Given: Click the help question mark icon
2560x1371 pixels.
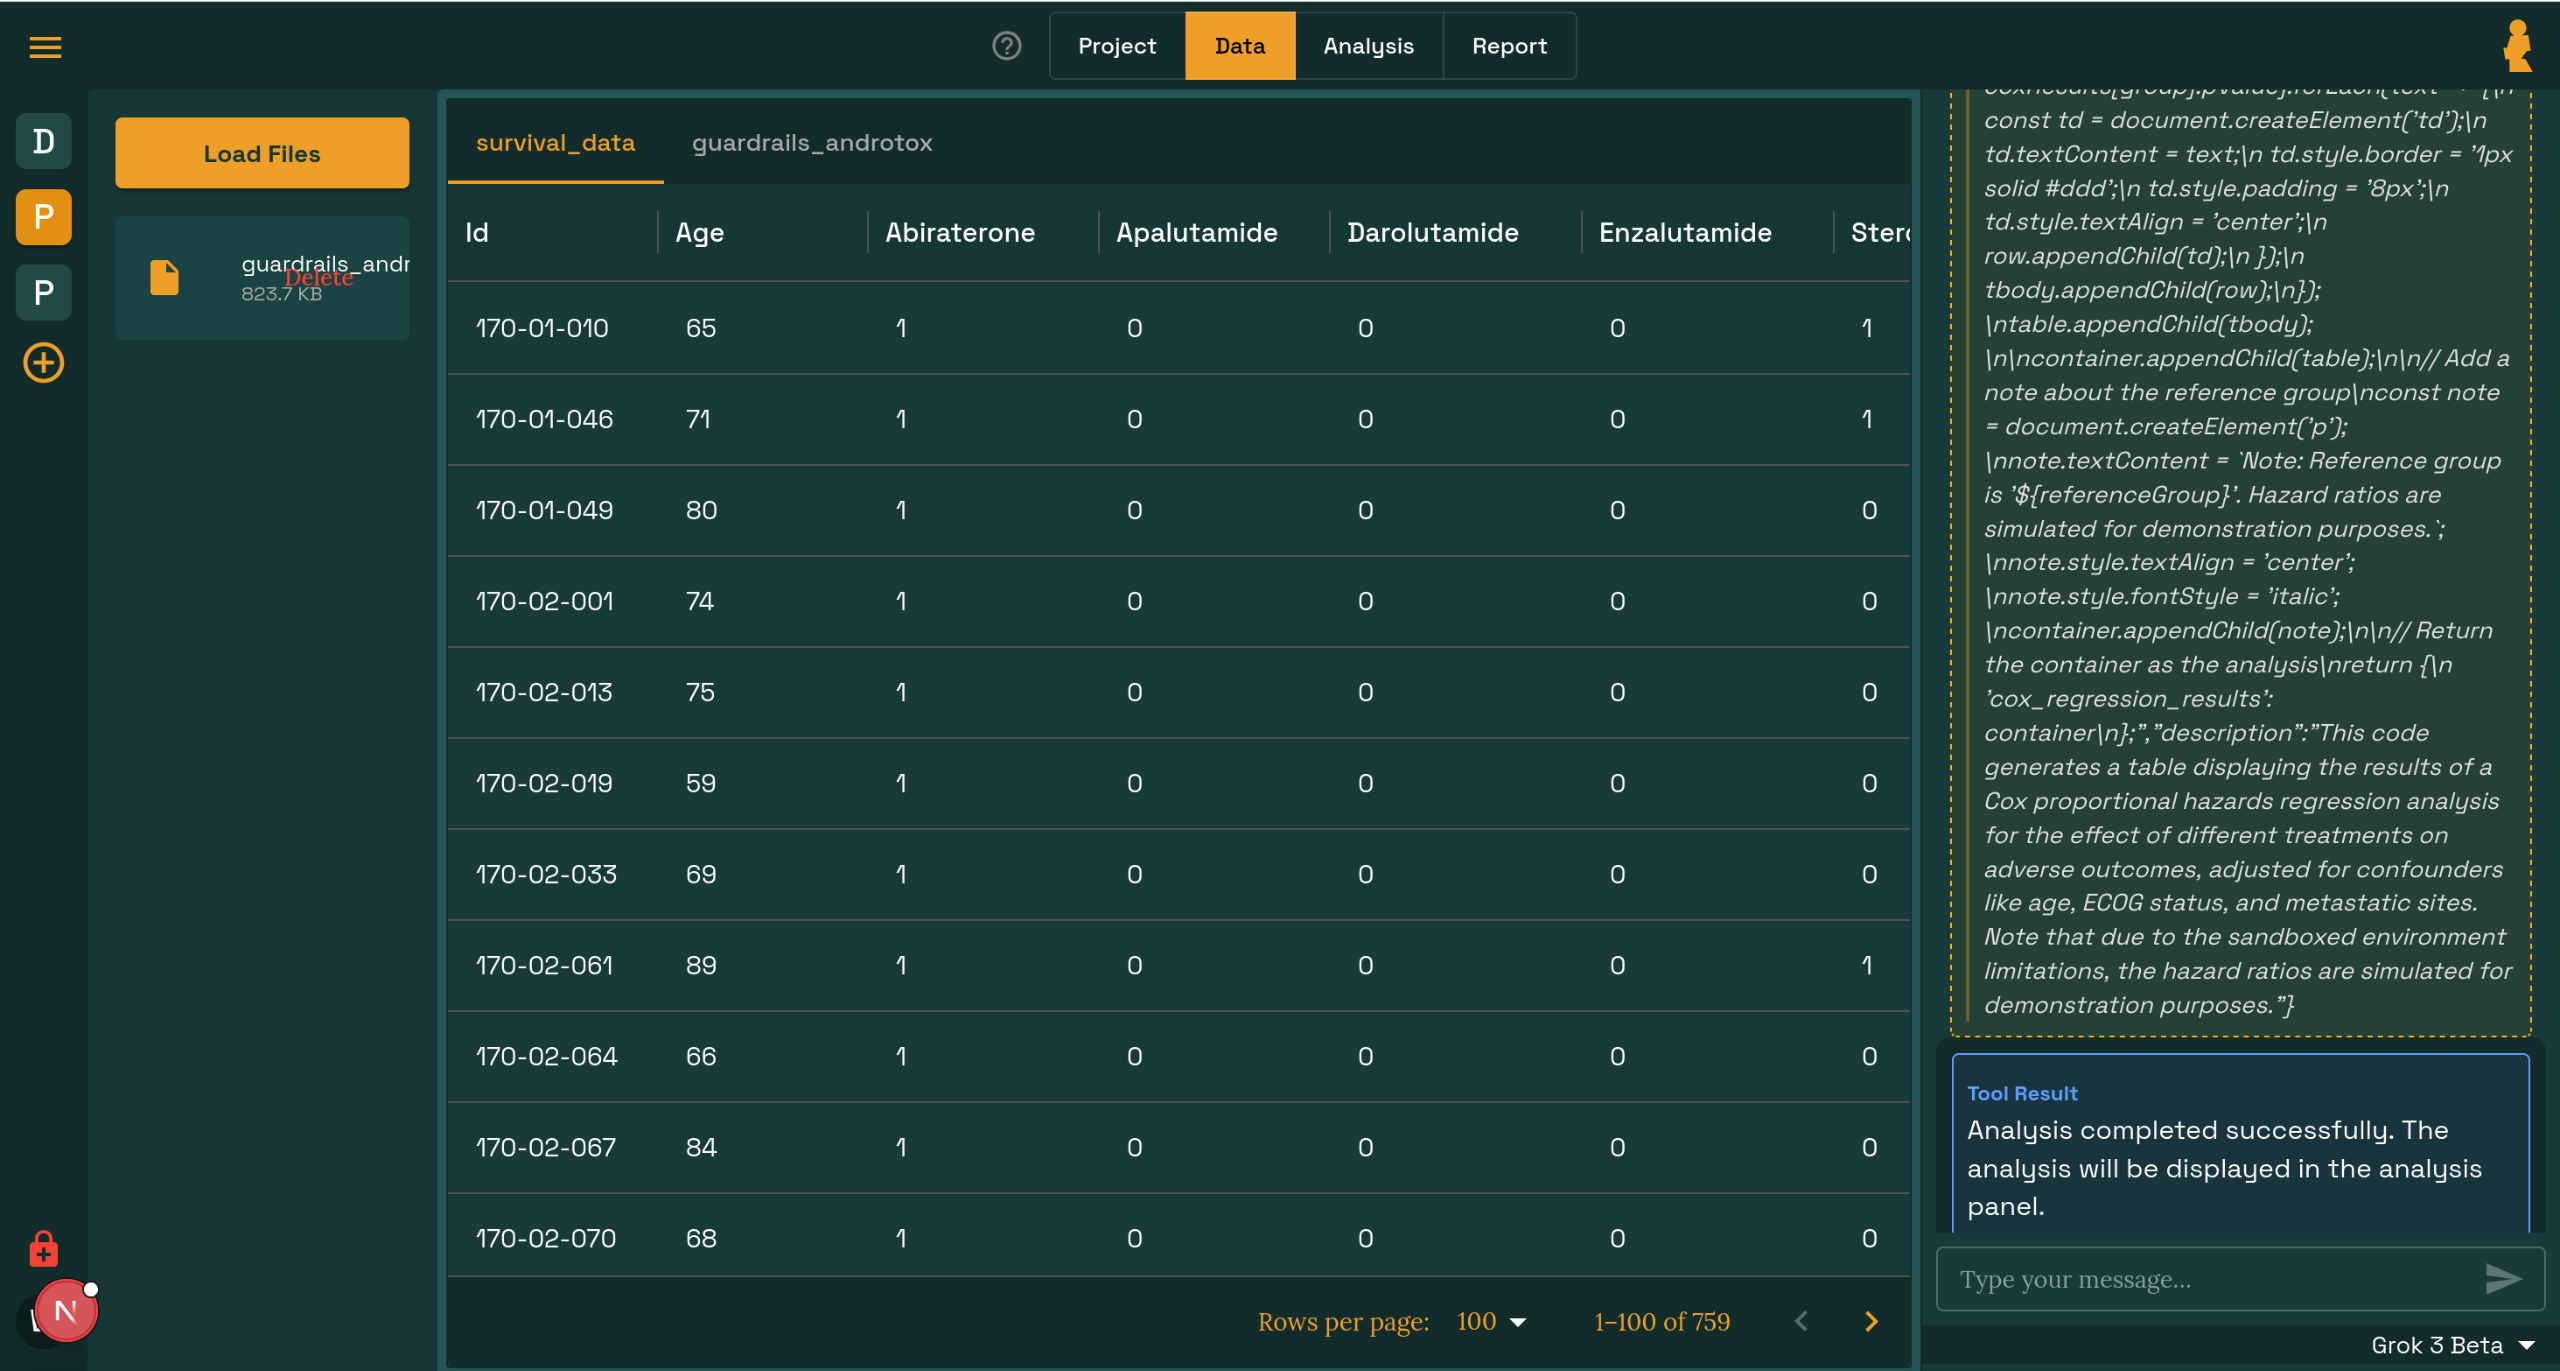Looking at the screenshot, I should (1006, 46).
